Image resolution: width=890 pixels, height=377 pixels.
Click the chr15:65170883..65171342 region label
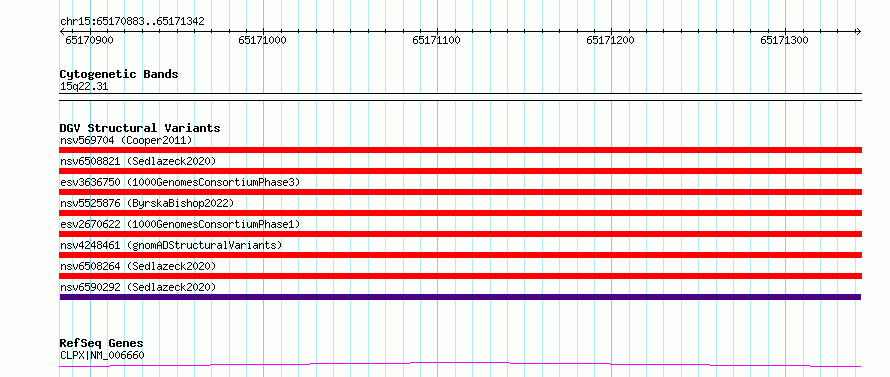pyautogui.click(x=132, y=22)
